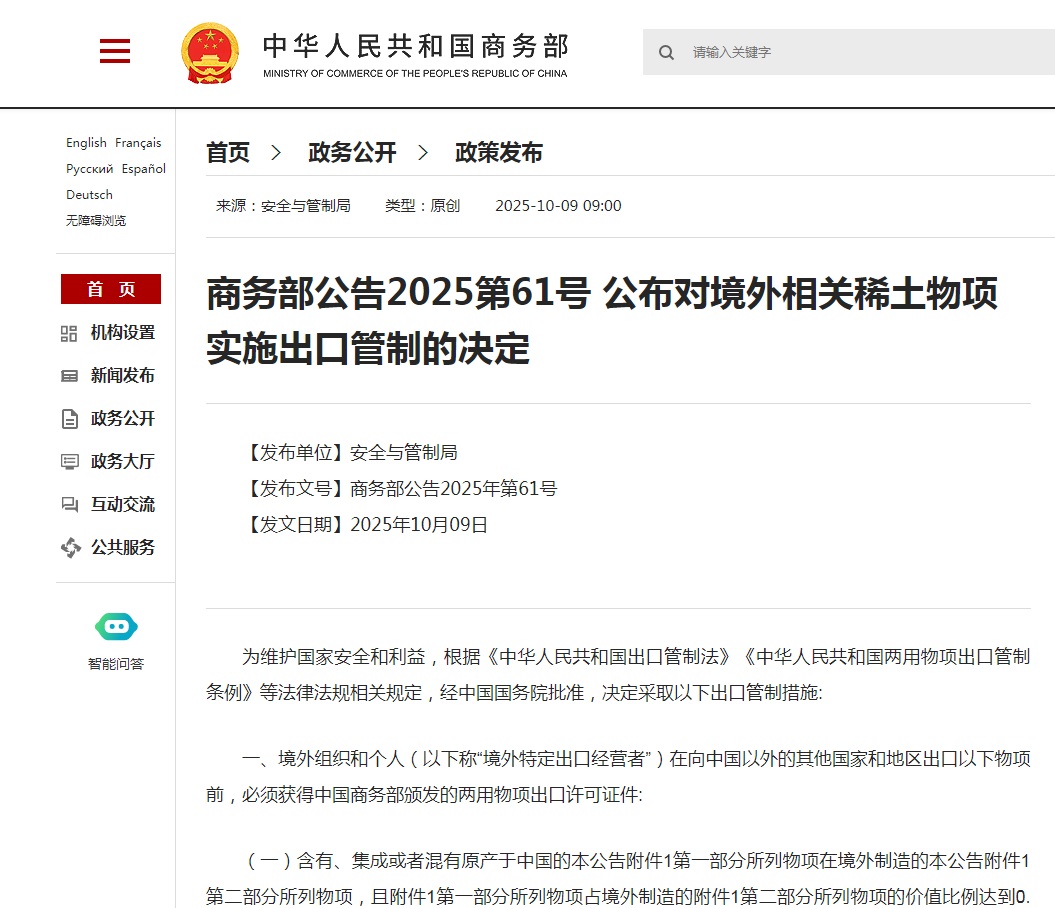
Task: Click the 政务公开 document icon
Action: point(69,419)
